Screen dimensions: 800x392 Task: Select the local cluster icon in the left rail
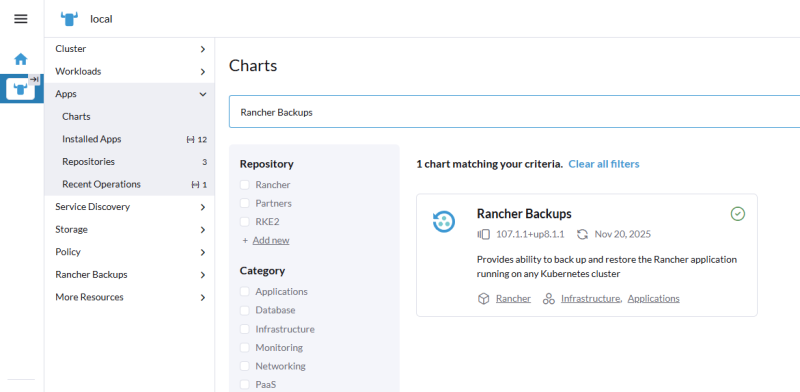(20, 89)
